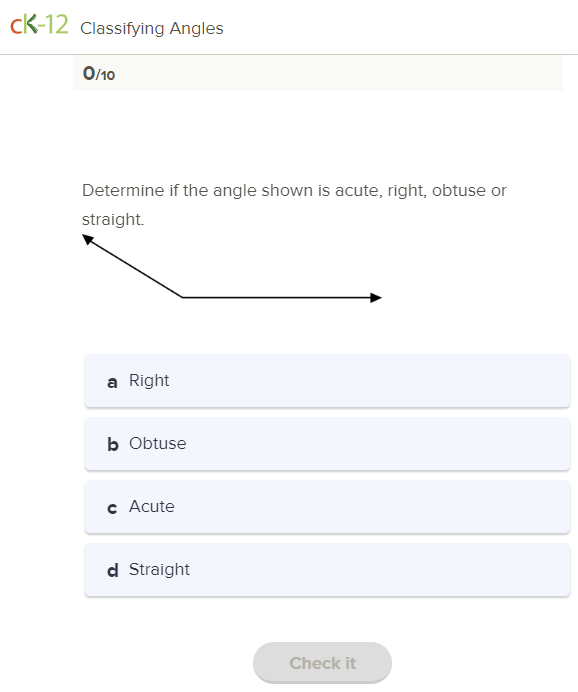578x692 pixels.
Task: Submit with the Check it button
Action: point(322,663)
